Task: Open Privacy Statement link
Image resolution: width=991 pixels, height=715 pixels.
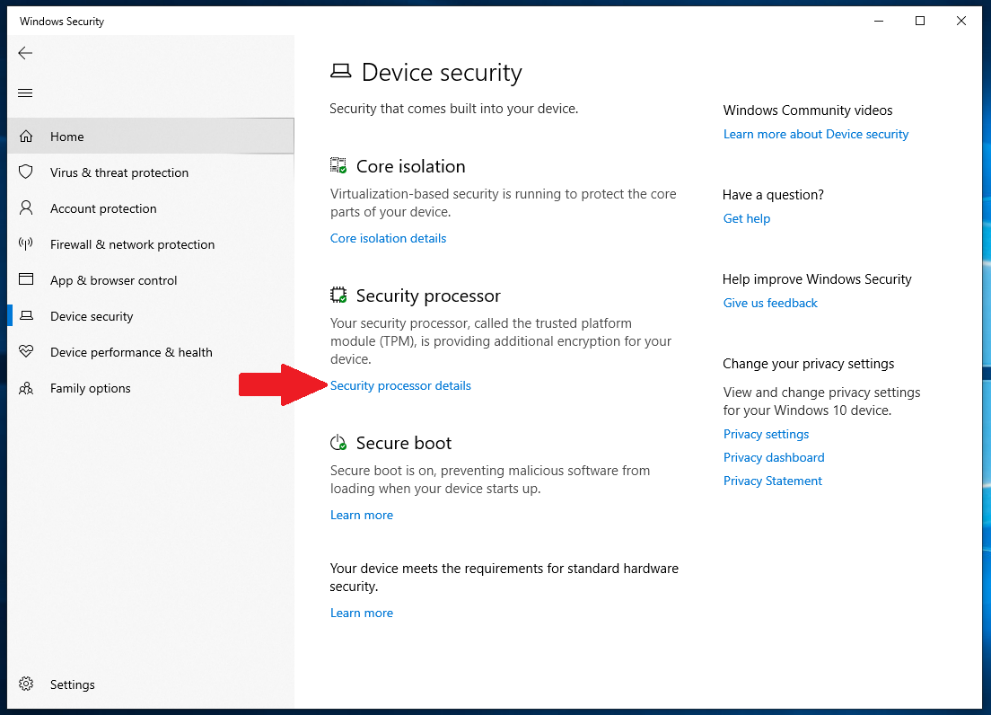Action: click(x=772, y=481)
